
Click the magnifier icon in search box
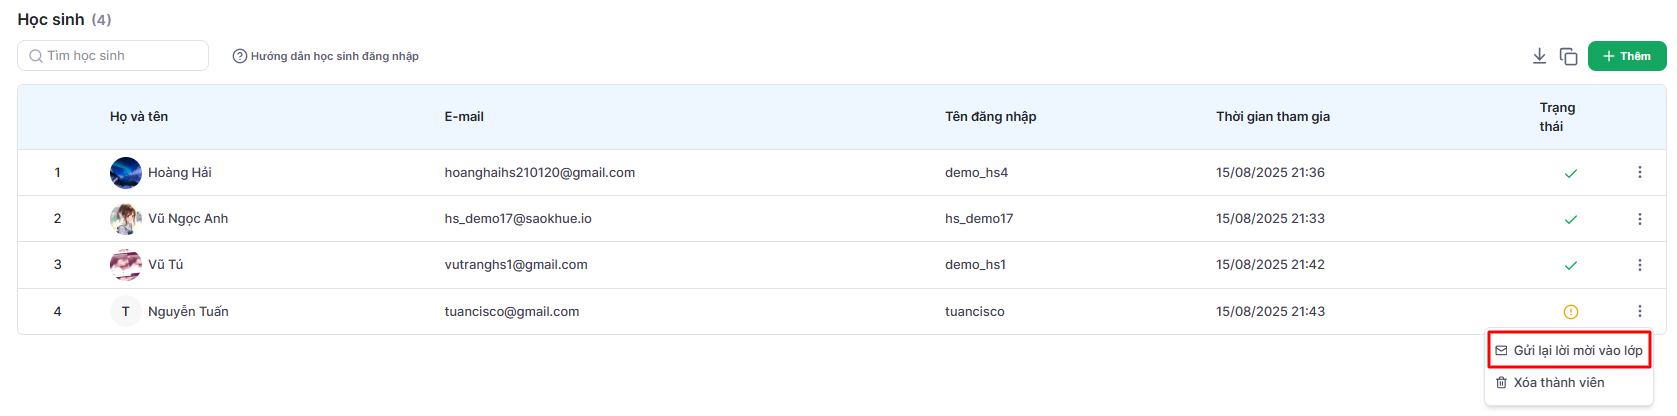[x=36, y=56]
